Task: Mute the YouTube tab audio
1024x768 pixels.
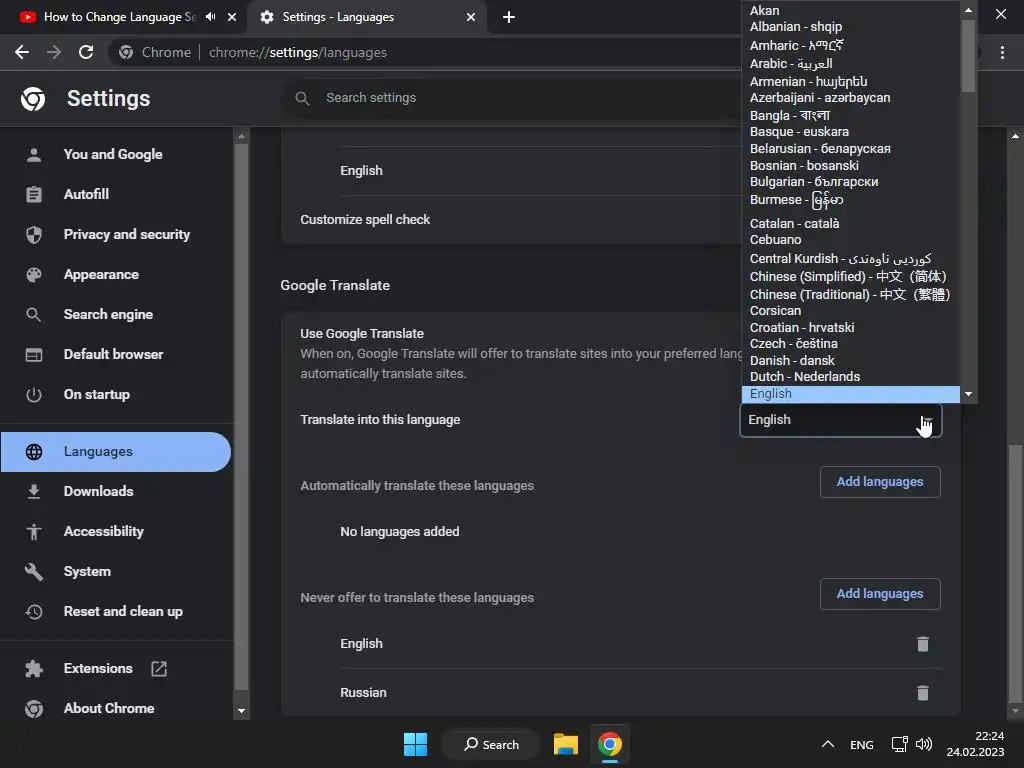Action: coord(210,17)
